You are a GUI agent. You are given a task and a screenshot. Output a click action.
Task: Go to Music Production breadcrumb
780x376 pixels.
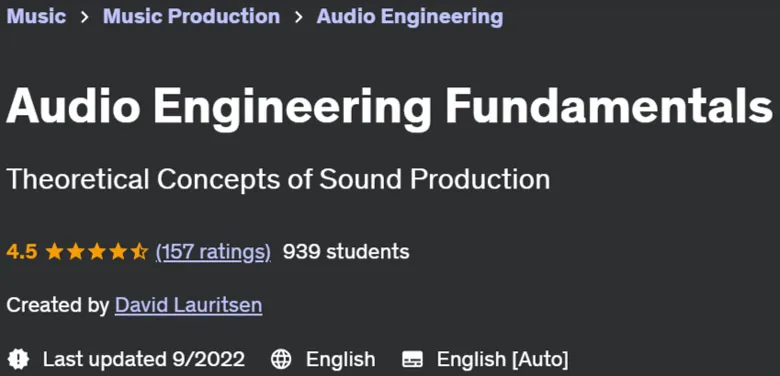[x=192, y=16]
